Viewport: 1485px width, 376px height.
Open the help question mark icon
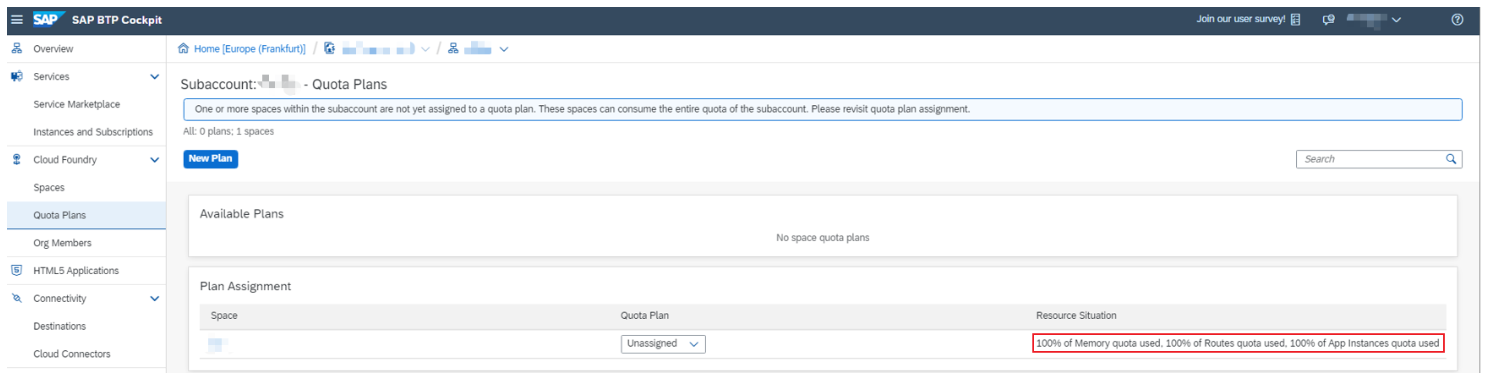click(1457, 20)
